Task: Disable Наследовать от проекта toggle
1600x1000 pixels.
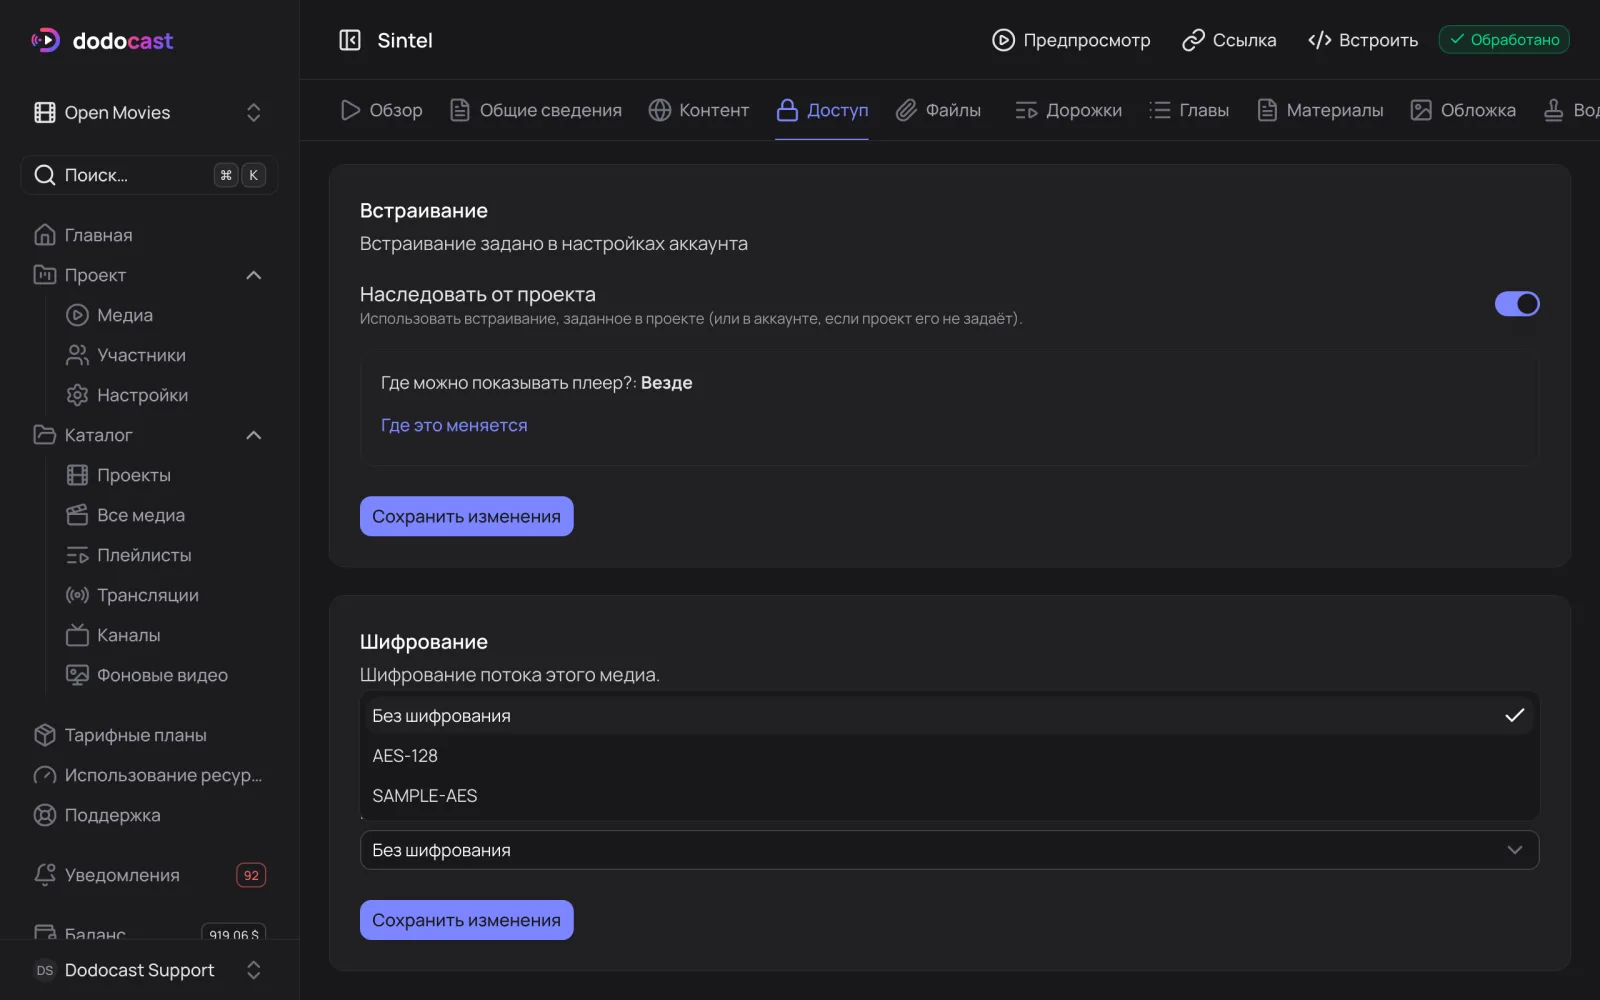Action: pos(1517,304)
